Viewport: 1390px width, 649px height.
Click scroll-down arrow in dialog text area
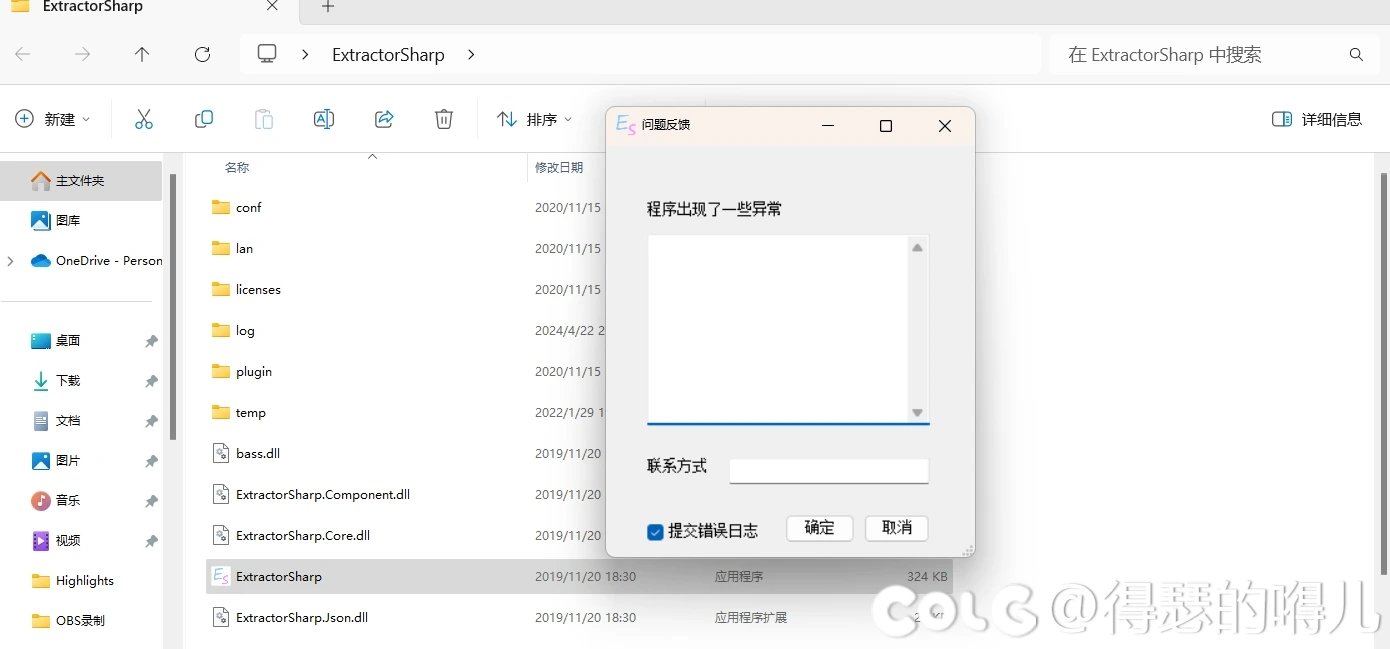pos(918,413)
